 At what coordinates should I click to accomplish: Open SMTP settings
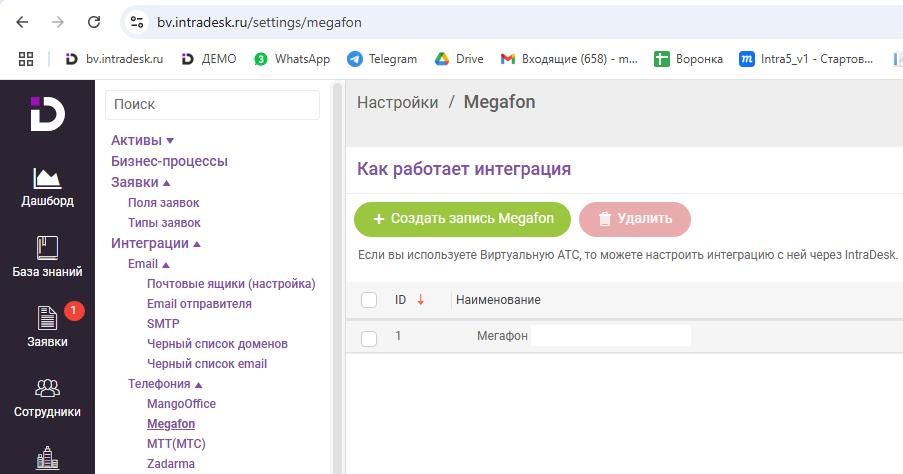pos(163,324)
